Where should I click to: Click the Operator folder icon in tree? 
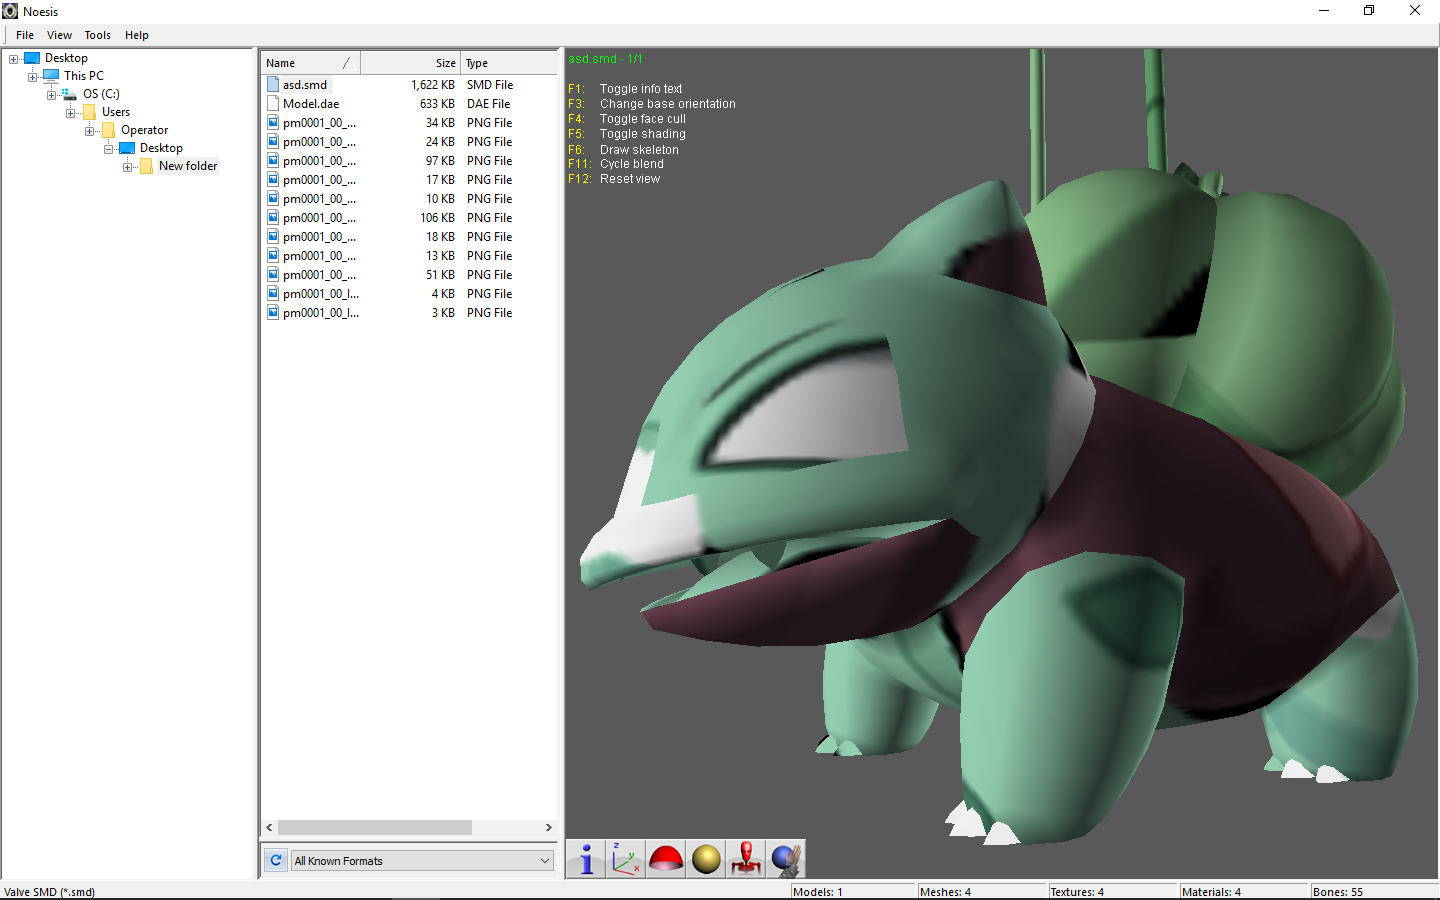click(x=108, y=130)
